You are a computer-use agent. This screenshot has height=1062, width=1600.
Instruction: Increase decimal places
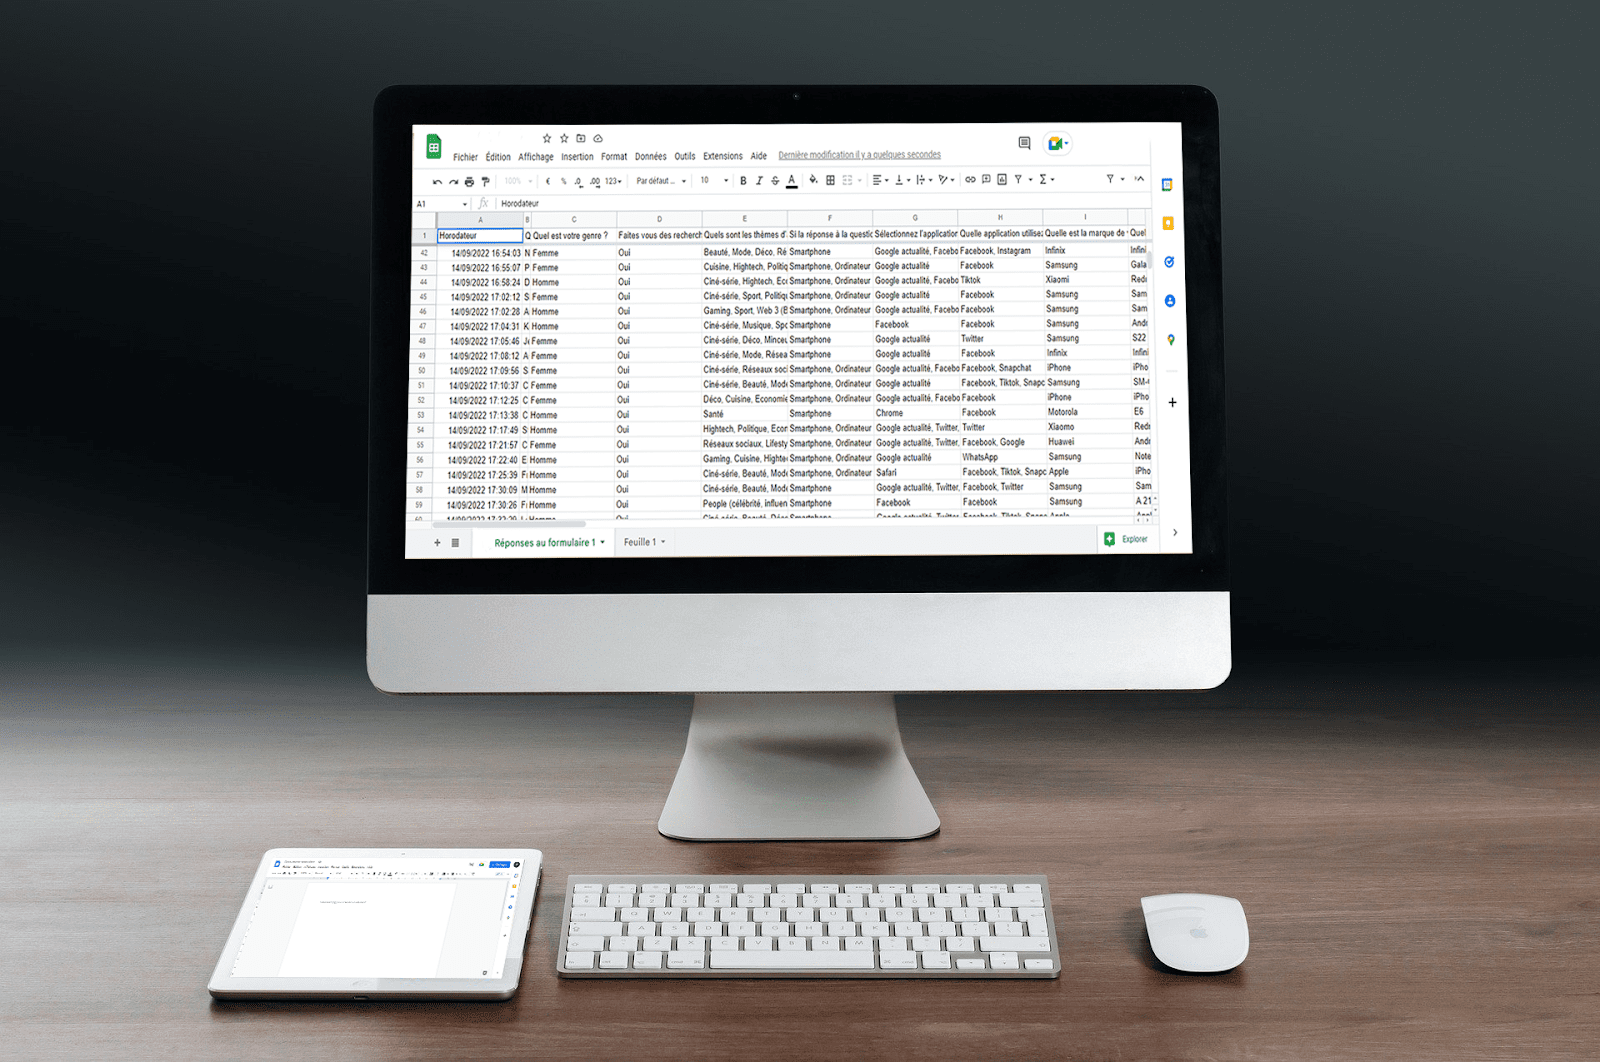tap(595, 182)
